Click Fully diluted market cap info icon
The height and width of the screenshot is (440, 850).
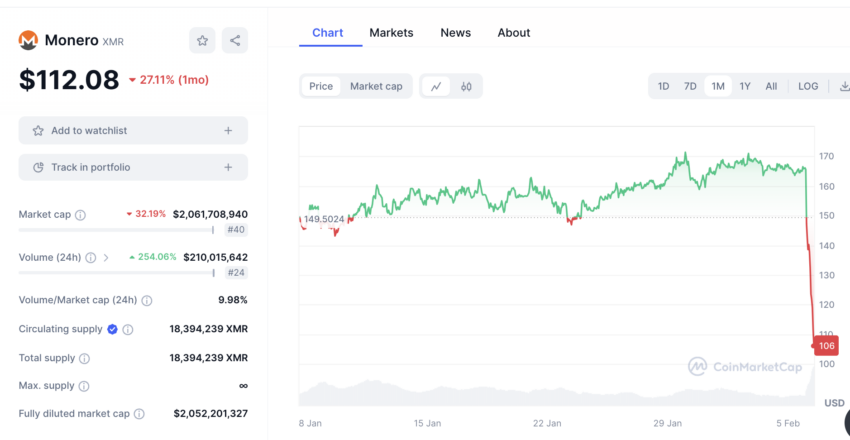[139, 414]
